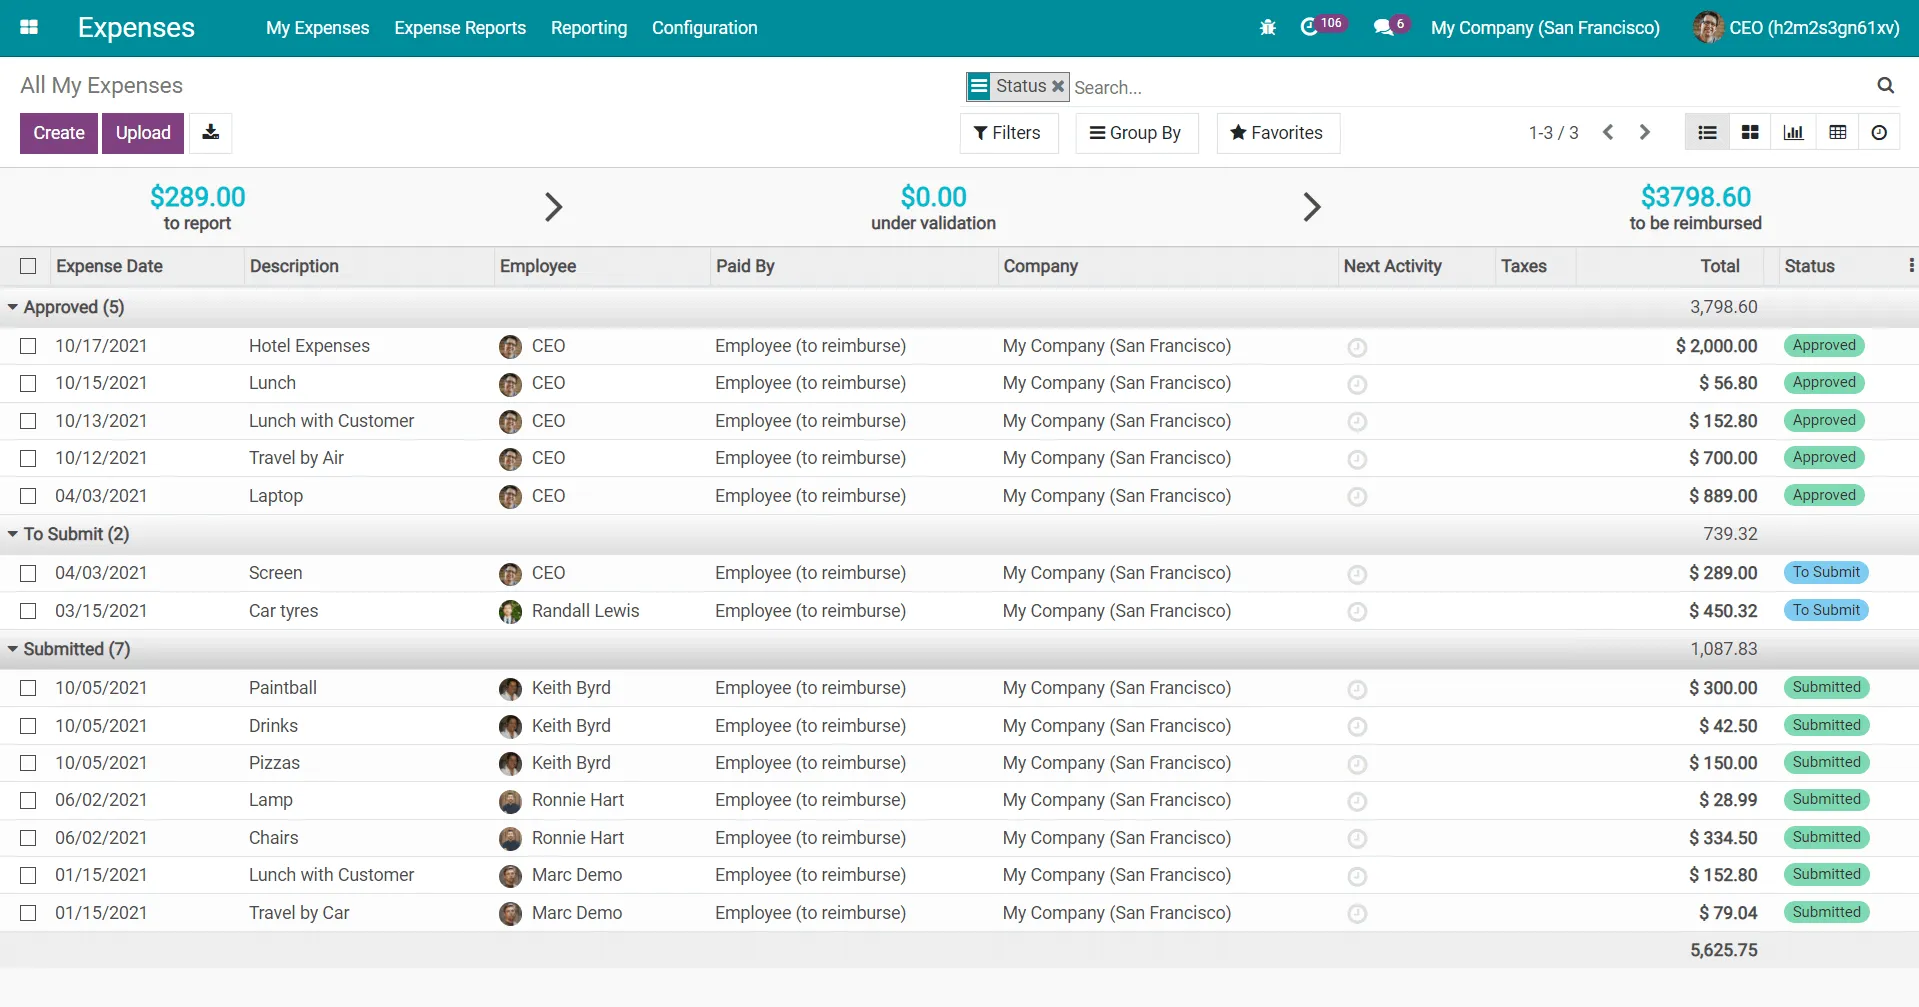Click activity clock for Hotel Expenses row
Image resolution: width=1919 pixels, height=1007 pixels.
[1357, 347]
